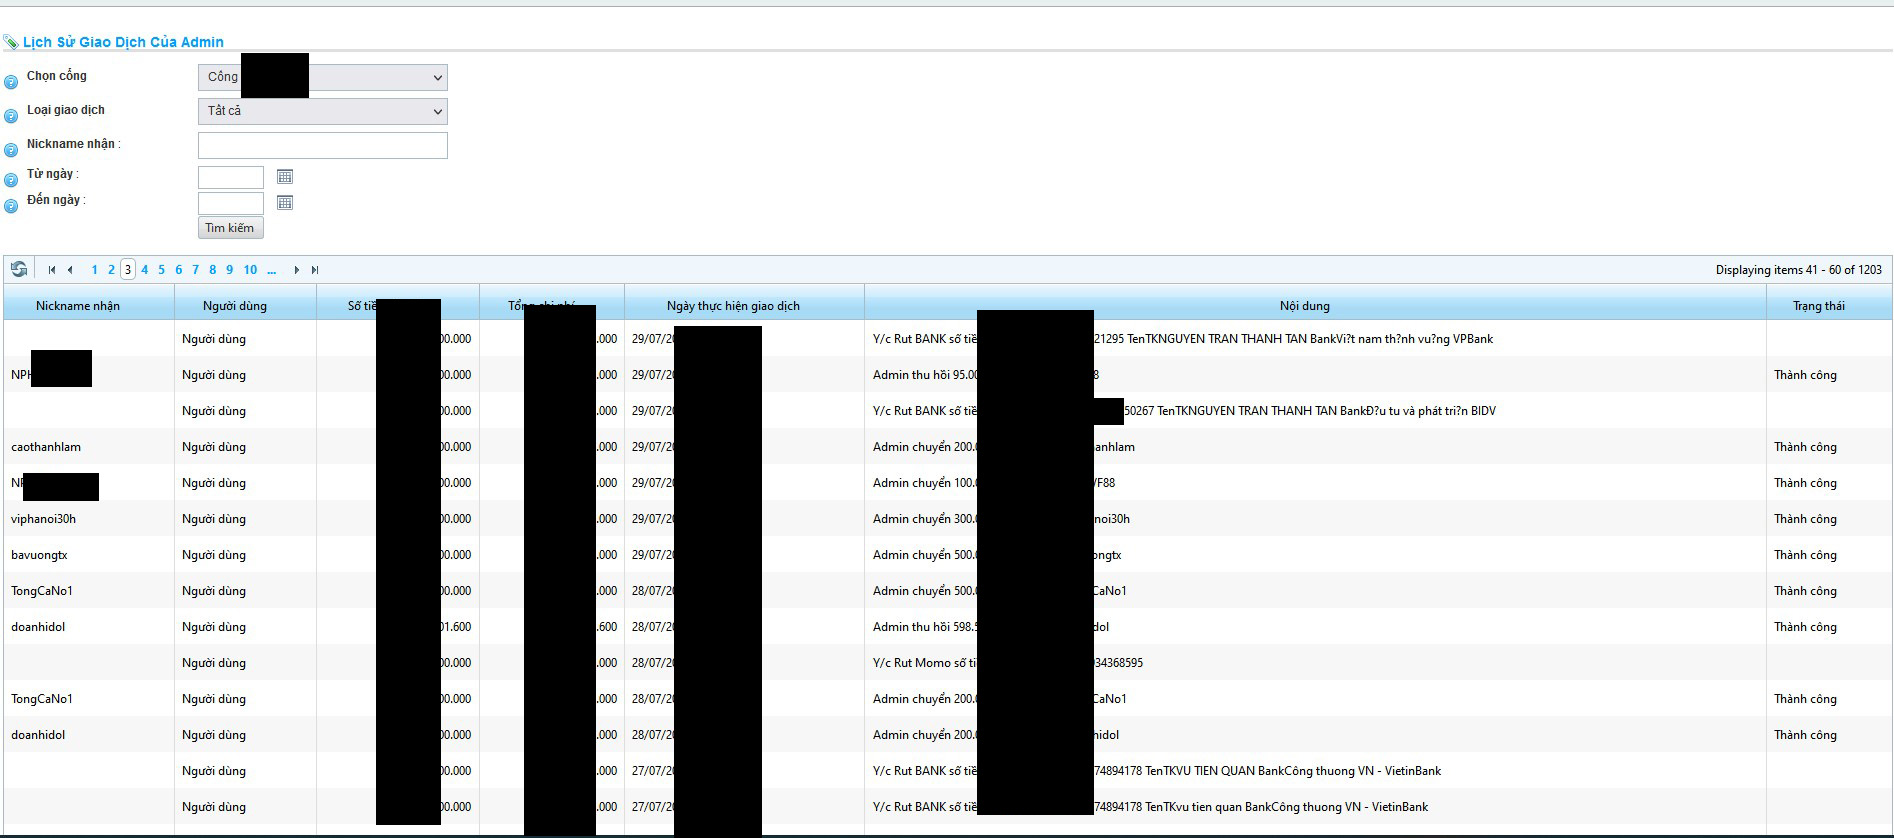1894x838 pixels.
Task: Click help icon beside Chọn cổng
Action: point(11,82)
